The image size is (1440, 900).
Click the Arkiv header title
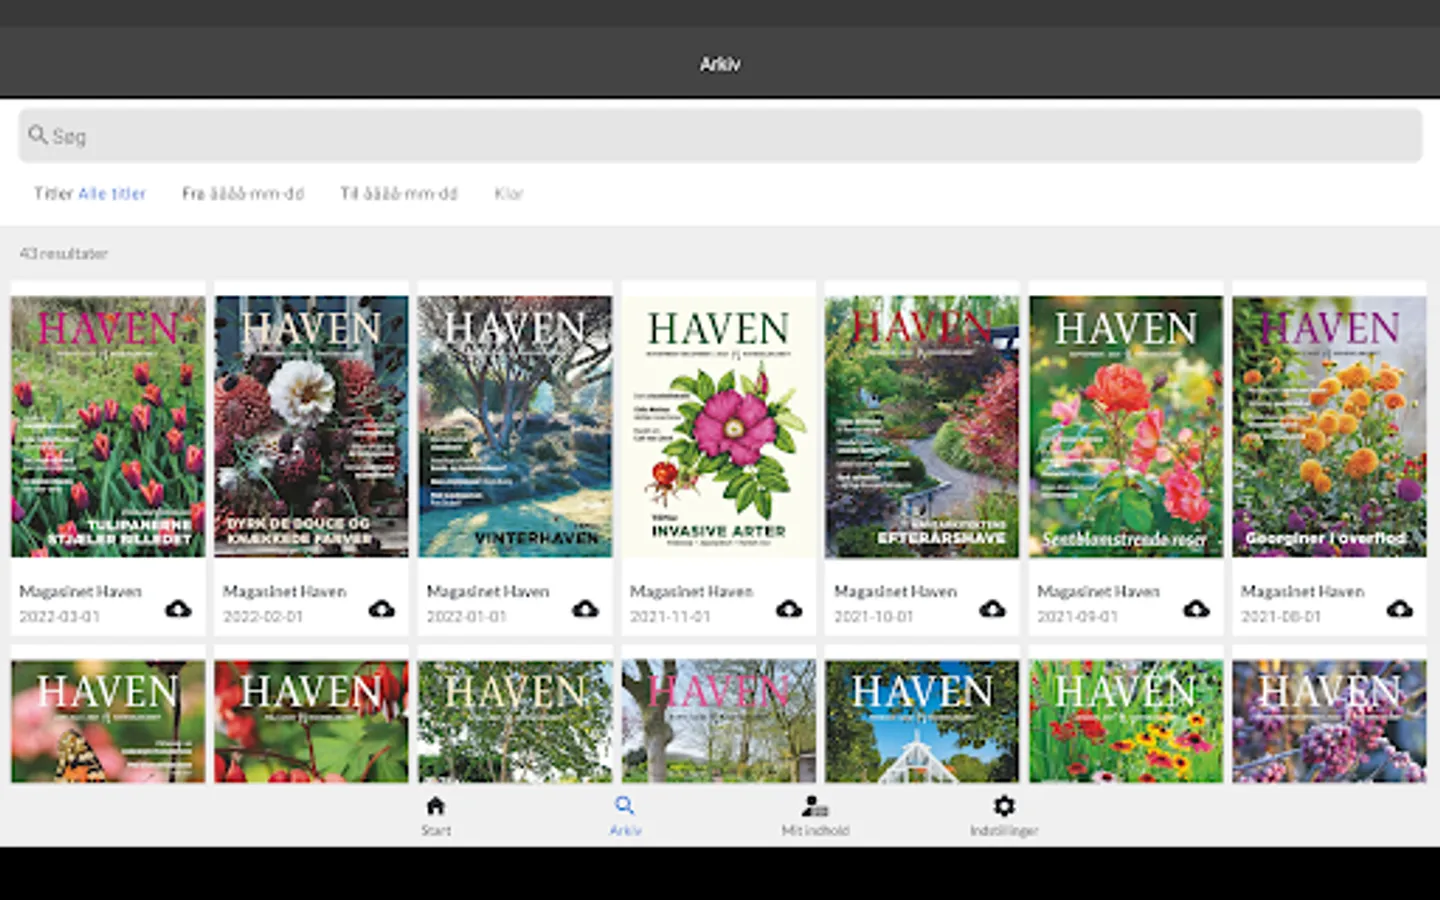click(x=720, y=64)
